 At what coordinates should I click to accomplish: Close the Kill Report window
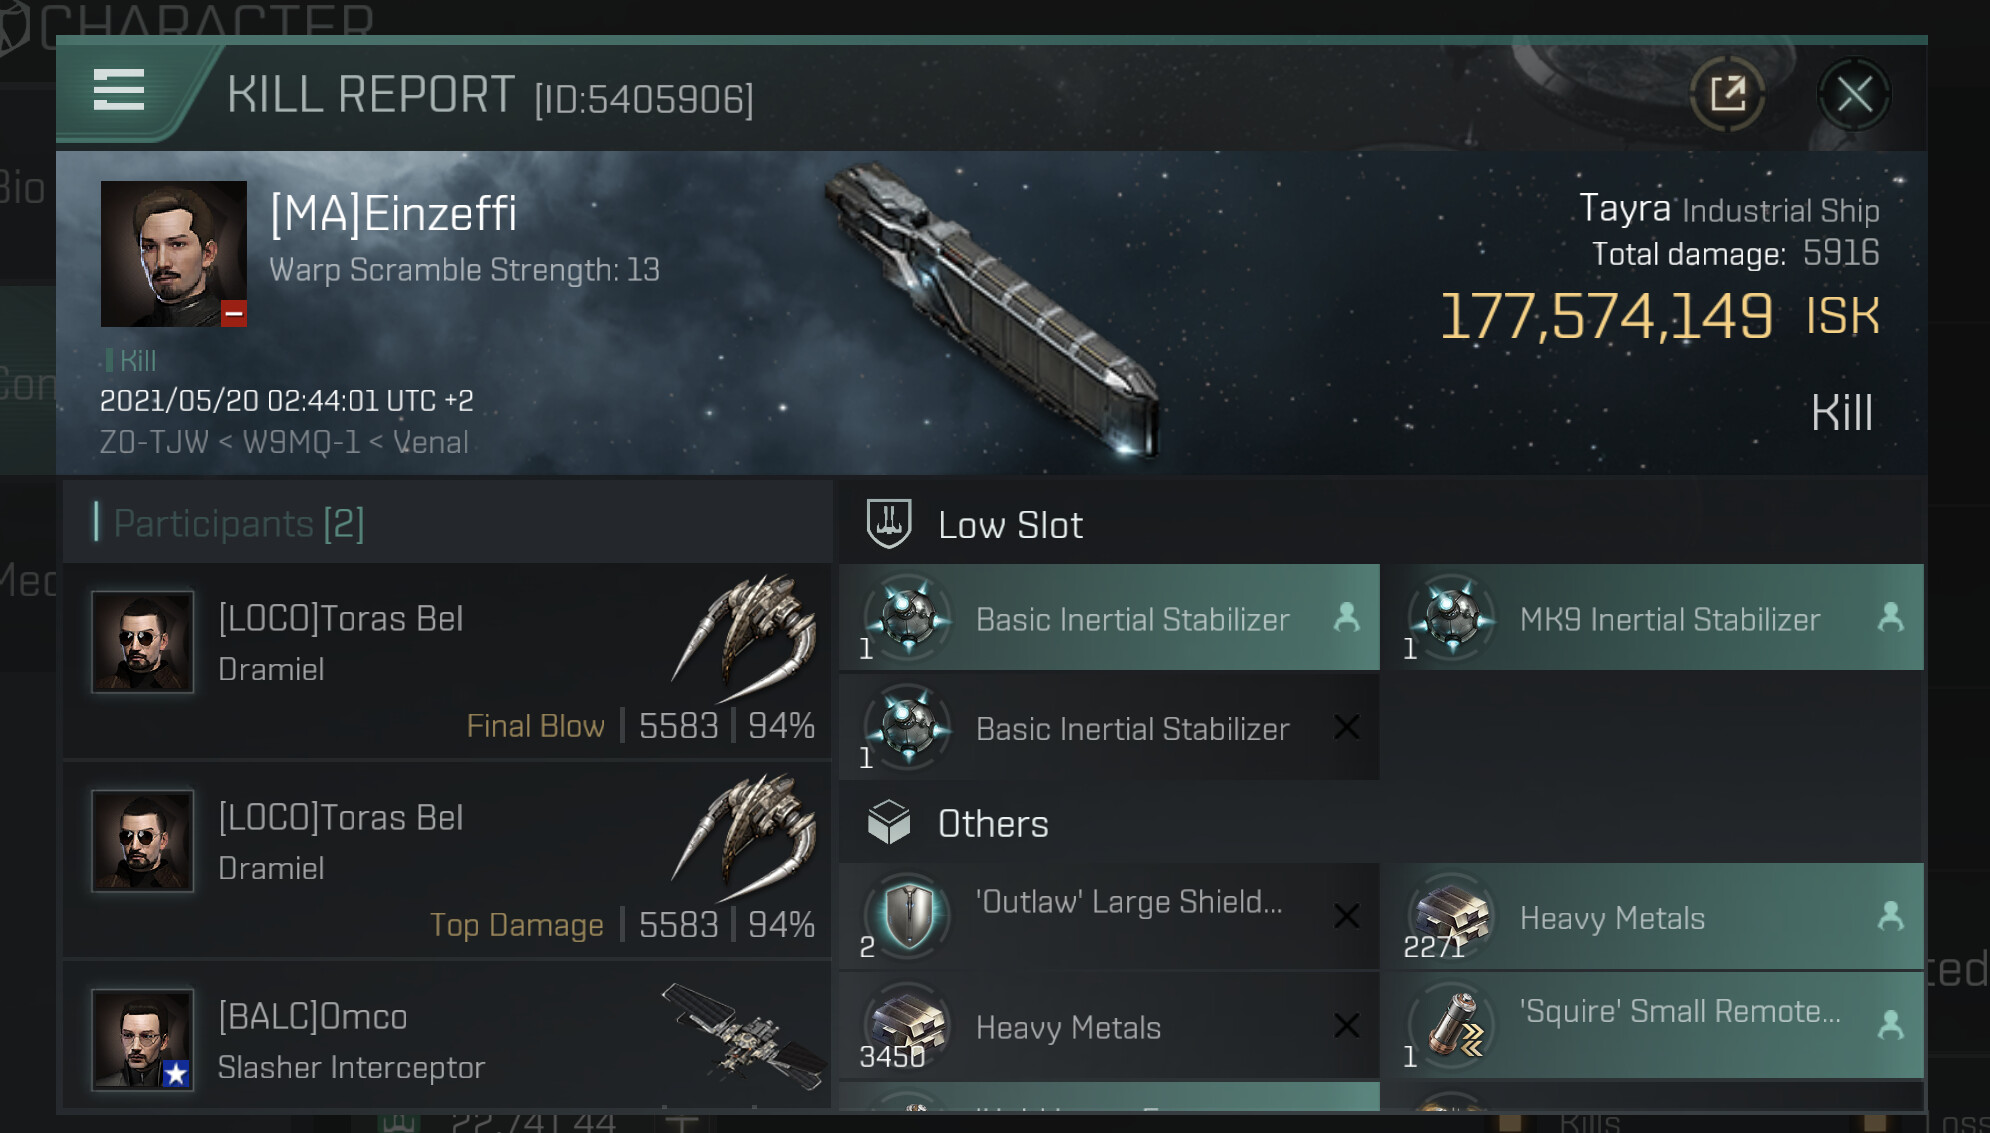1853,96
